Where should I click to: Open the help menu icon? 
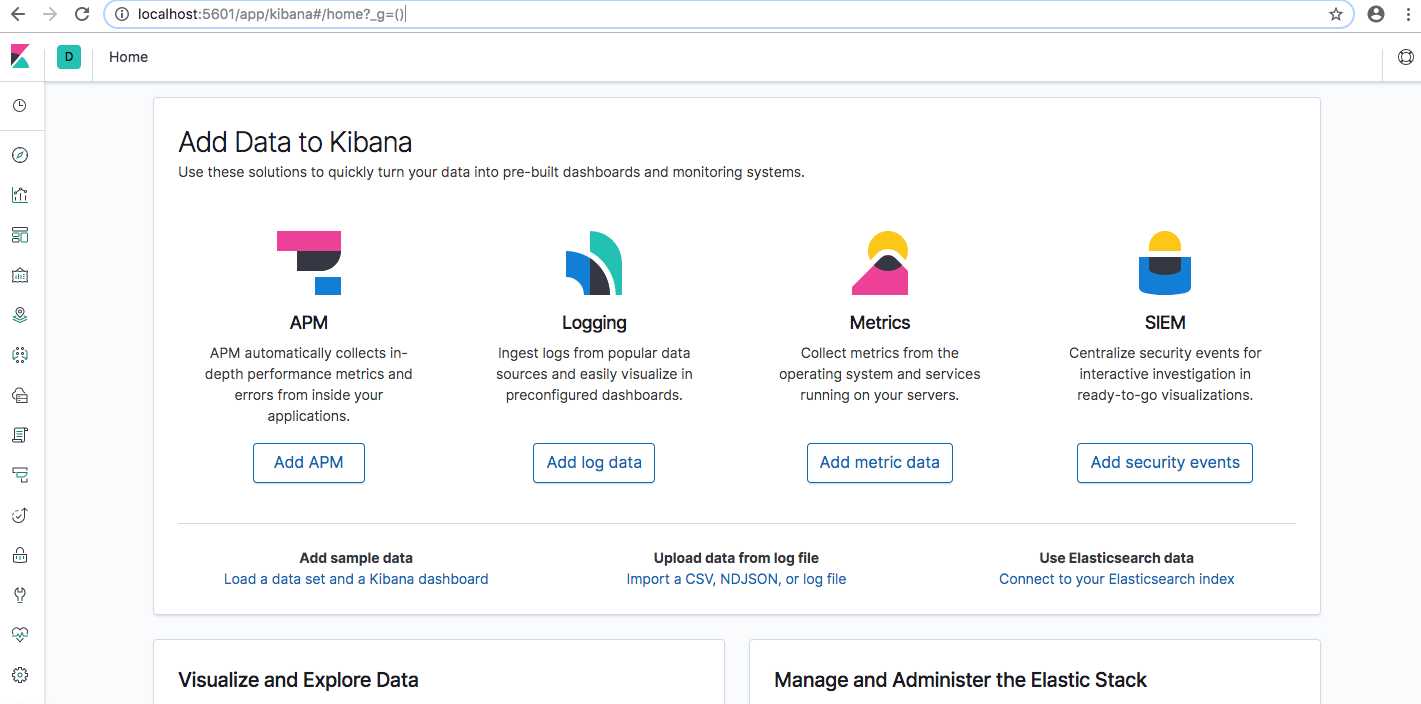1405,57
